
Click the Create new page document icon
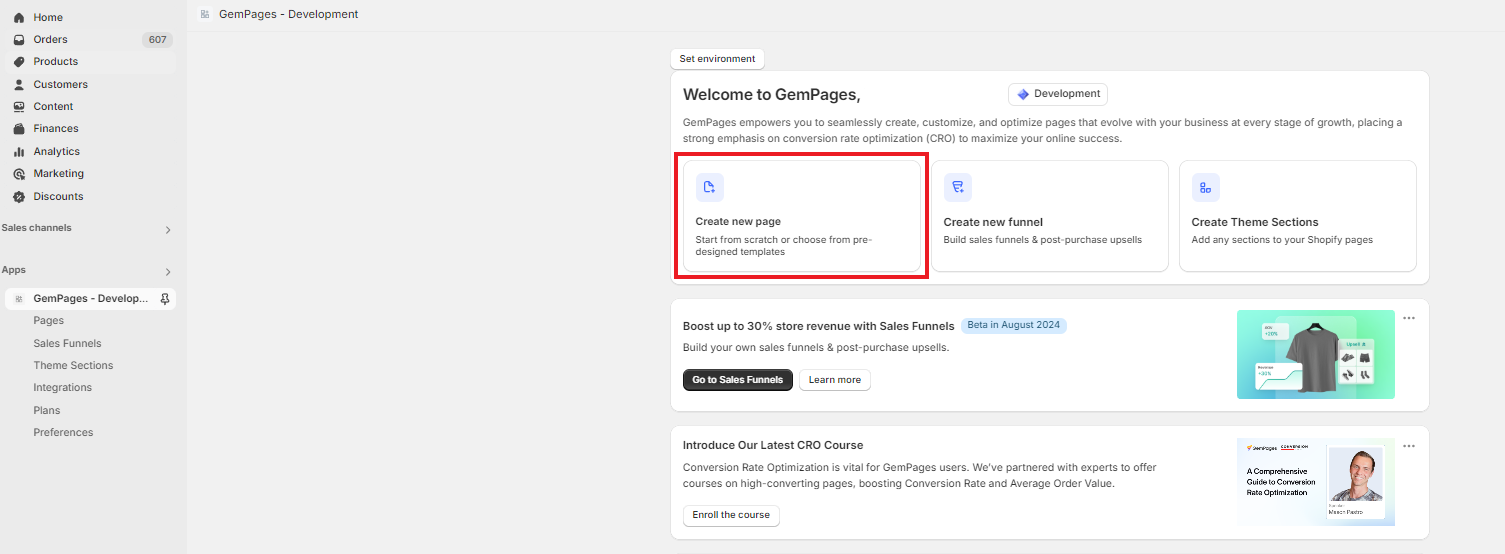pyautogui.click(x=710, y=187)
